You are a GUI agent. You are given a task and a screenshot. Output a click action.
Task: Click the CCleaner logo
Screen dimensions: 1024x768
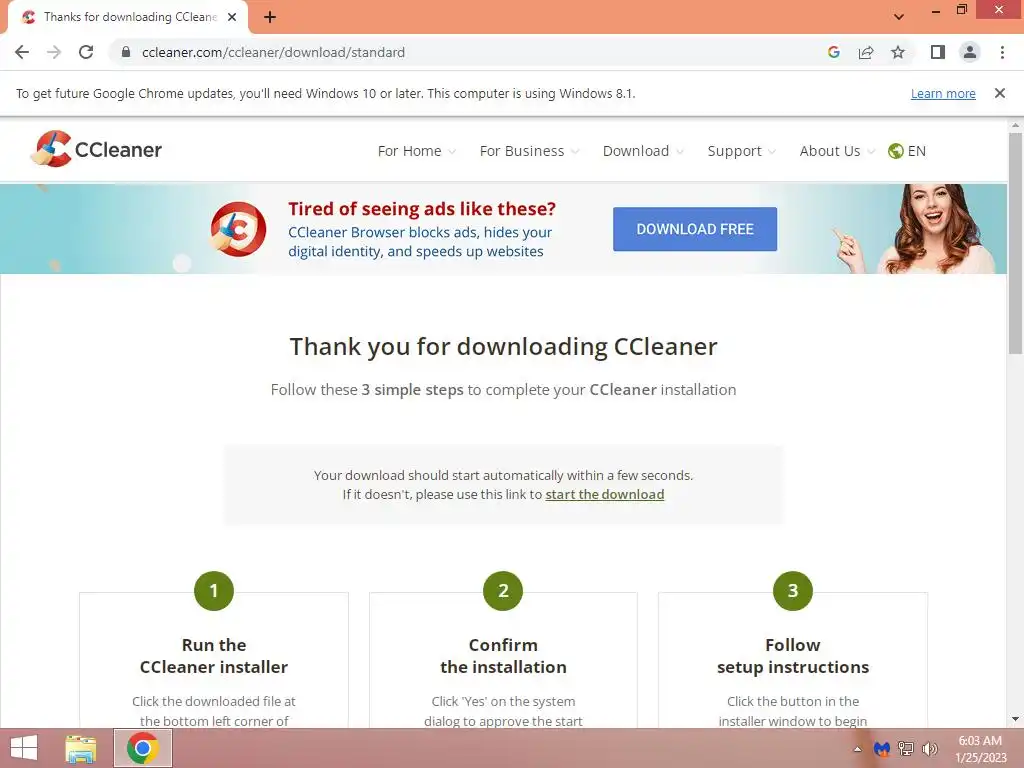96,149
